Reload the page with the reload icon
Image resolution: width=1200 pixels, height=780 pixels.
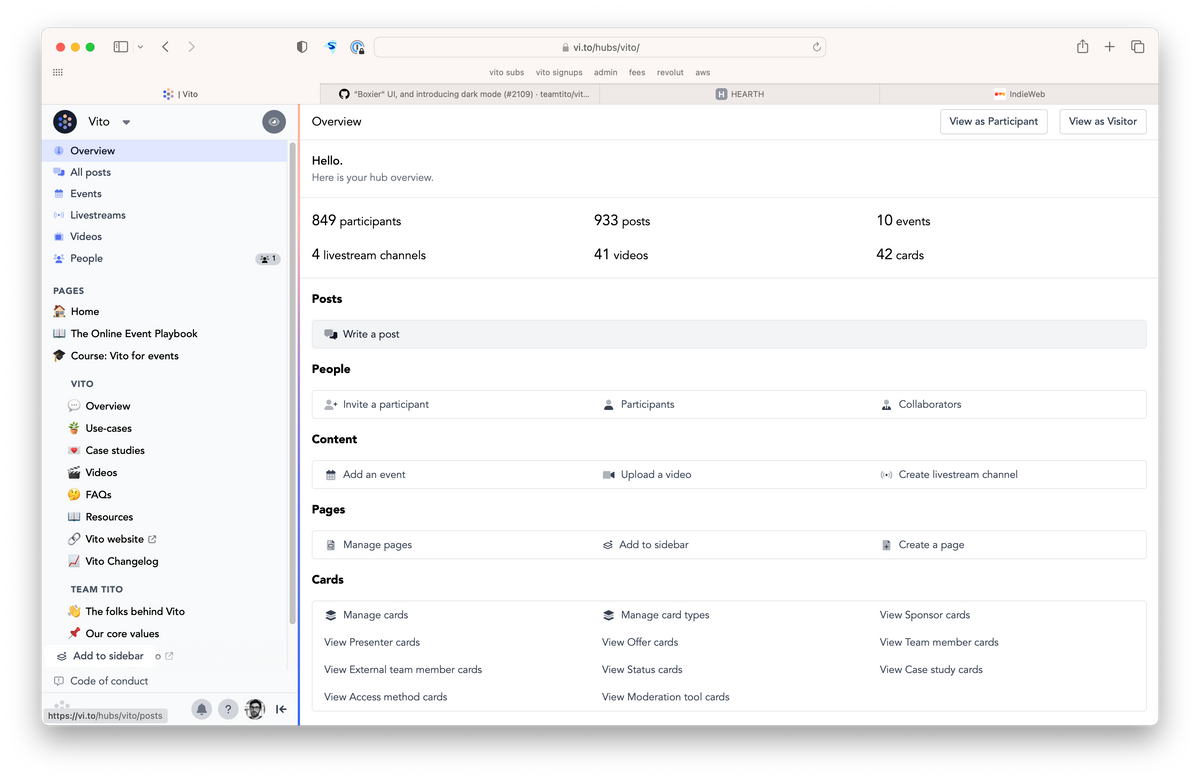(x=817, y=47)
